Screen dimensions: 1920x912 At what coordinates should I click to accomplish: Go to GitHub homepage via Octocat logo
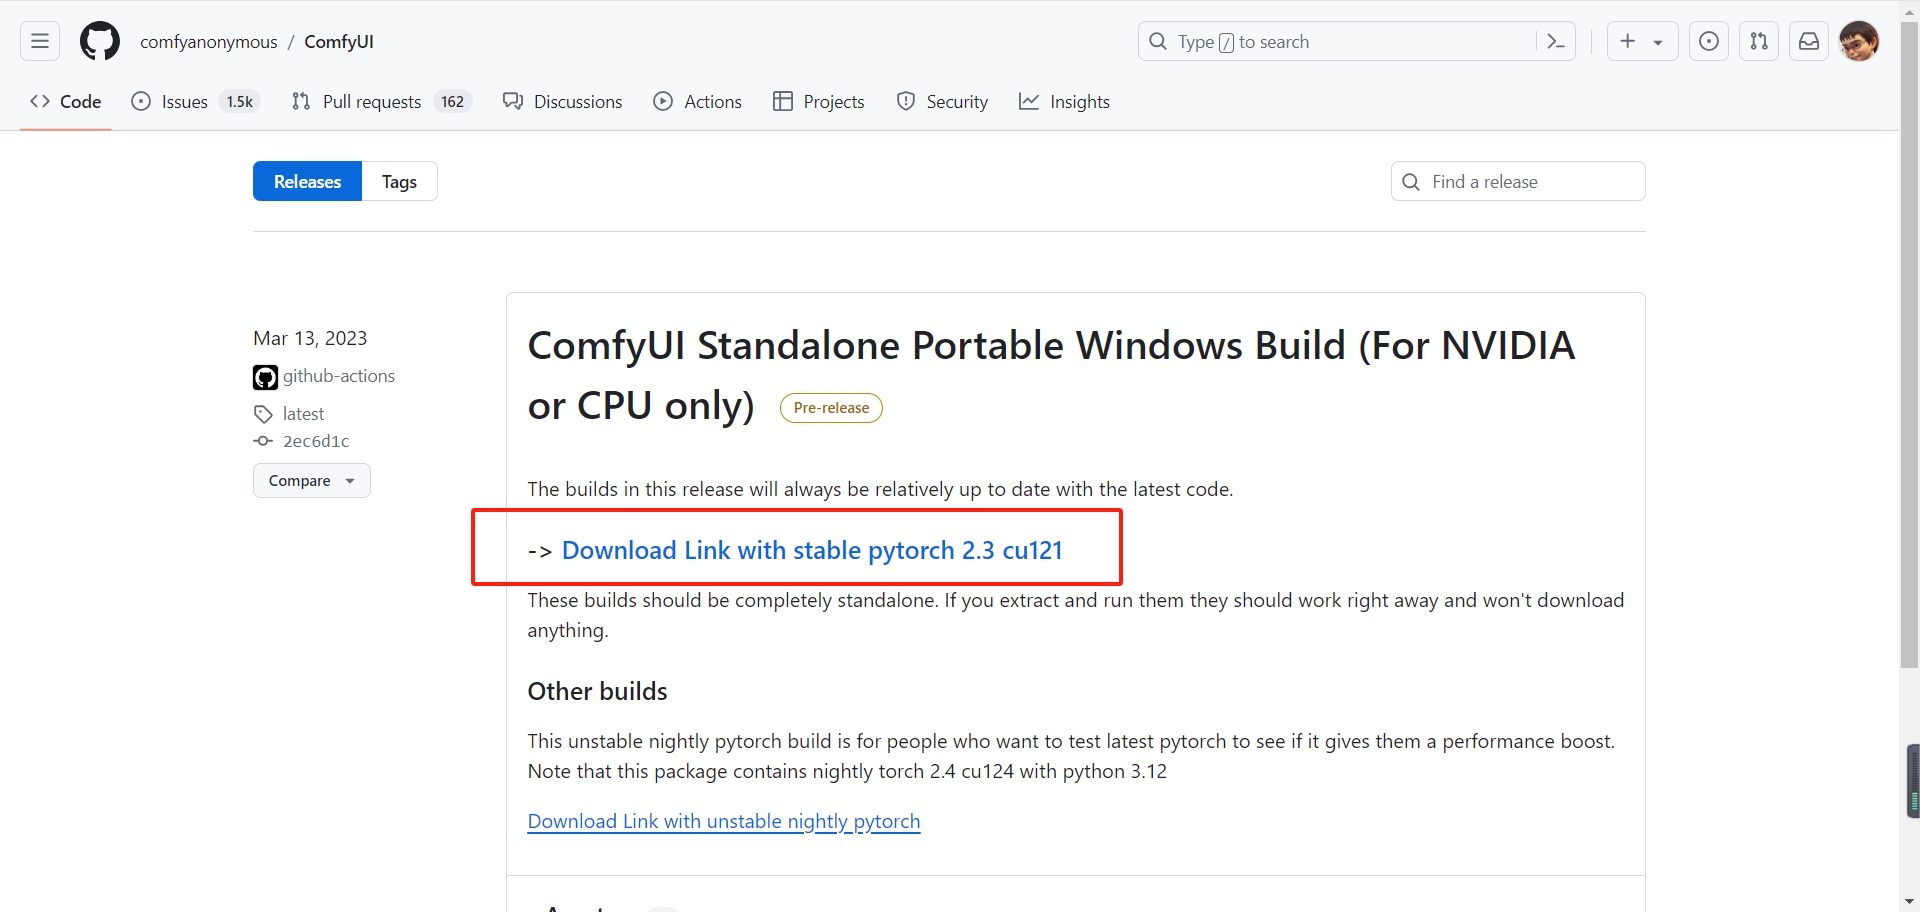click(x=100, y=41)
